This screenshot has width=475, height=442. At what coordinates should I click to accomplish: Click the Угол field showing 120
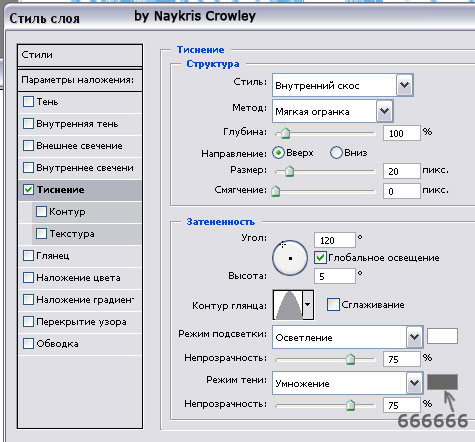335,240
